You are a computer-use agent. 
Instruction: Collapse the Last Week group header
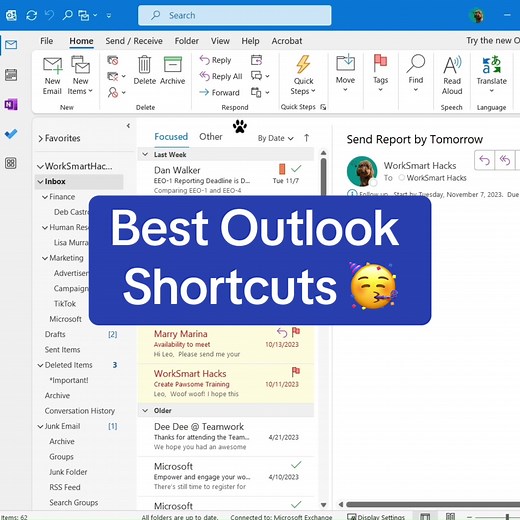point(145,154)
